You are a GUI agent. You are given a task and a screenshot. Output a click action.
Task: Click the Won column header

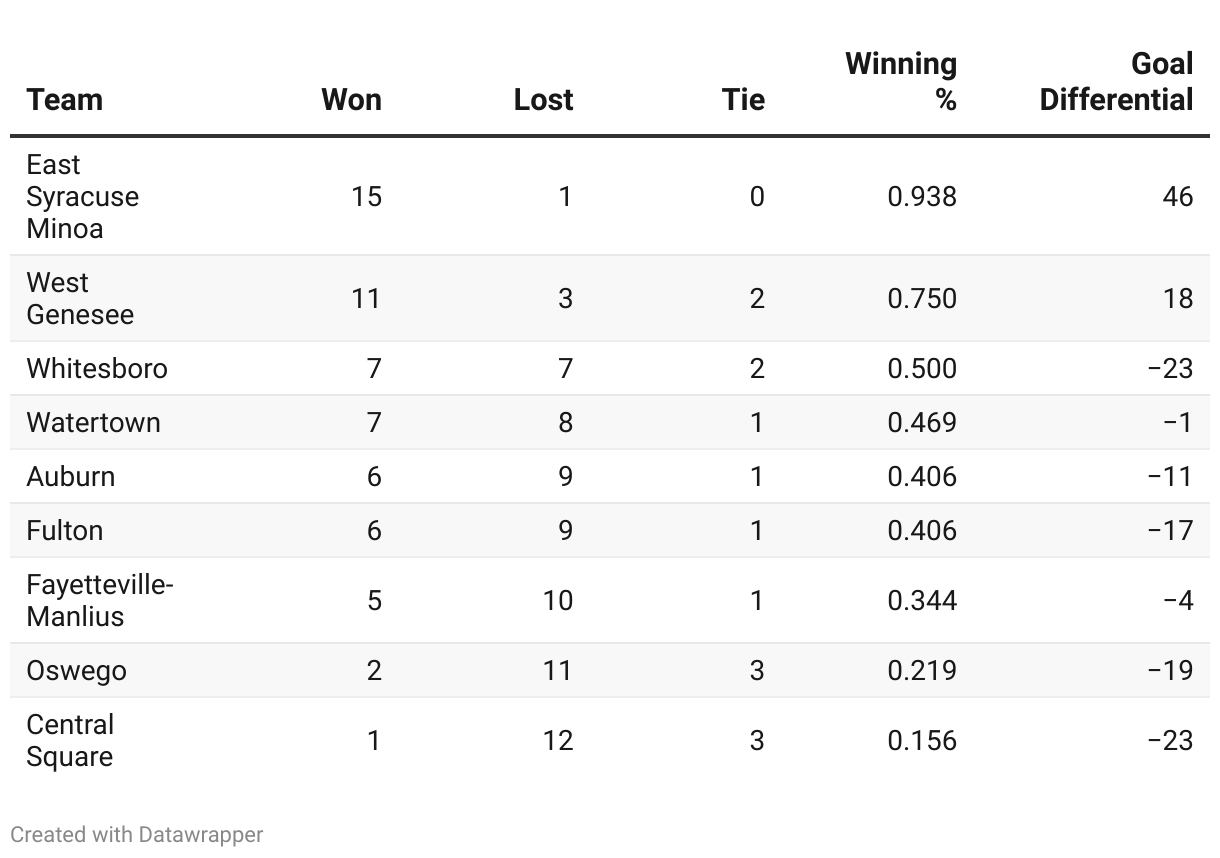click(351, 100)
